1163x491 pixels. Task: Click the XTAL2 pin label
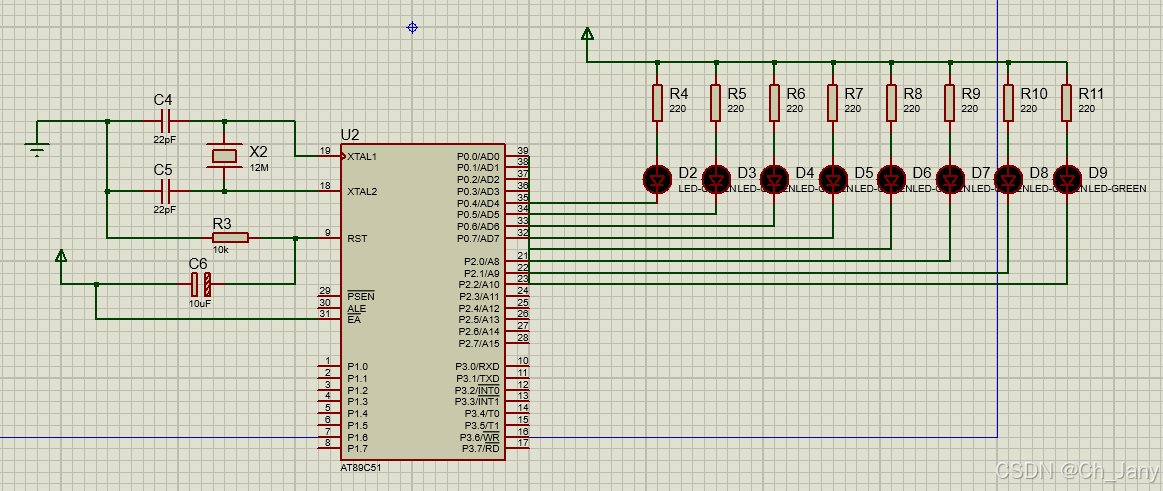click(362, 191)
